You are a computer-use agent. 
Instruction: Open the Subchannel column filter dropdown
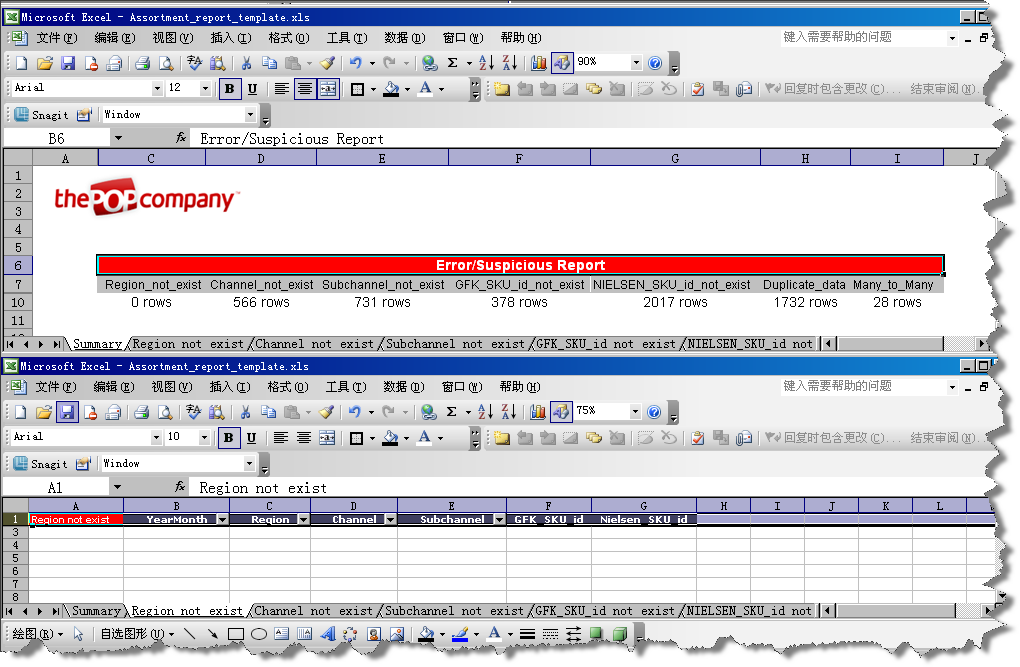tap(498, 520)
